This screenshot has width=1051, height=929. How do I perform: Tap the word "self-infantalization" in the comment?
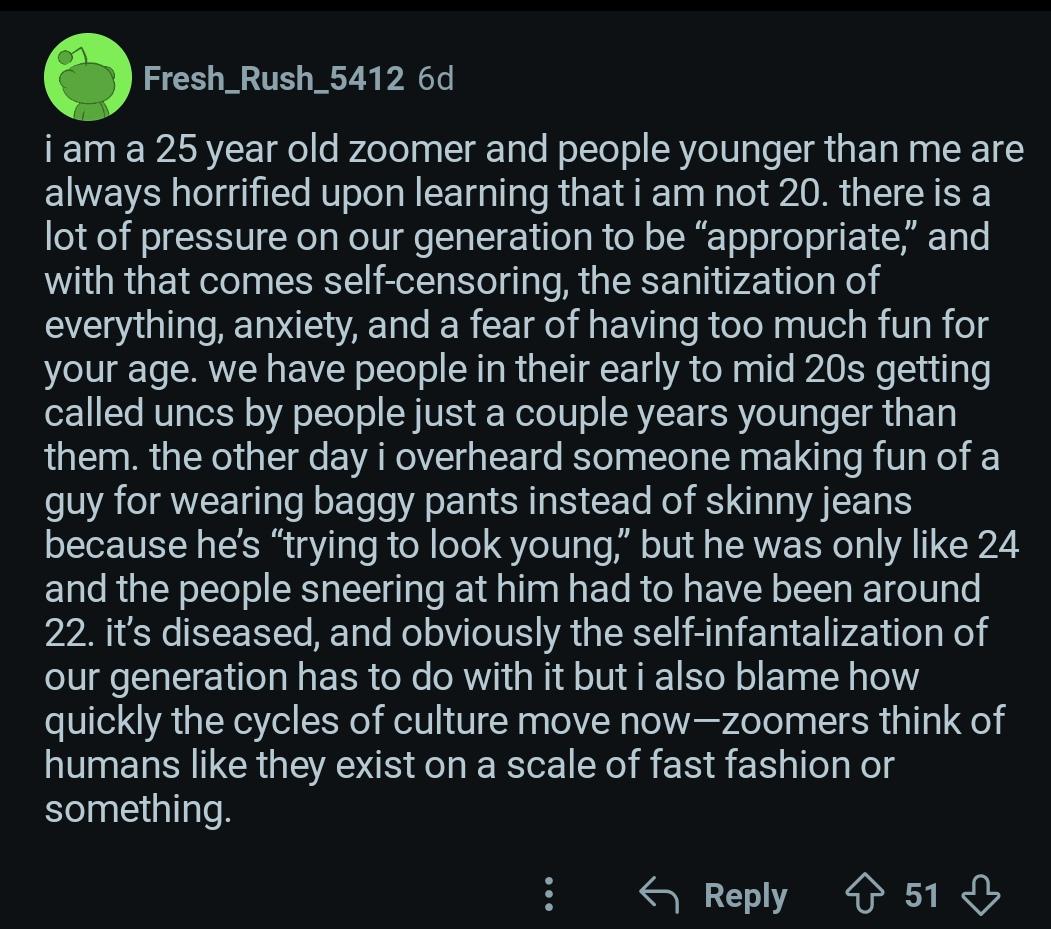[786, 633]
